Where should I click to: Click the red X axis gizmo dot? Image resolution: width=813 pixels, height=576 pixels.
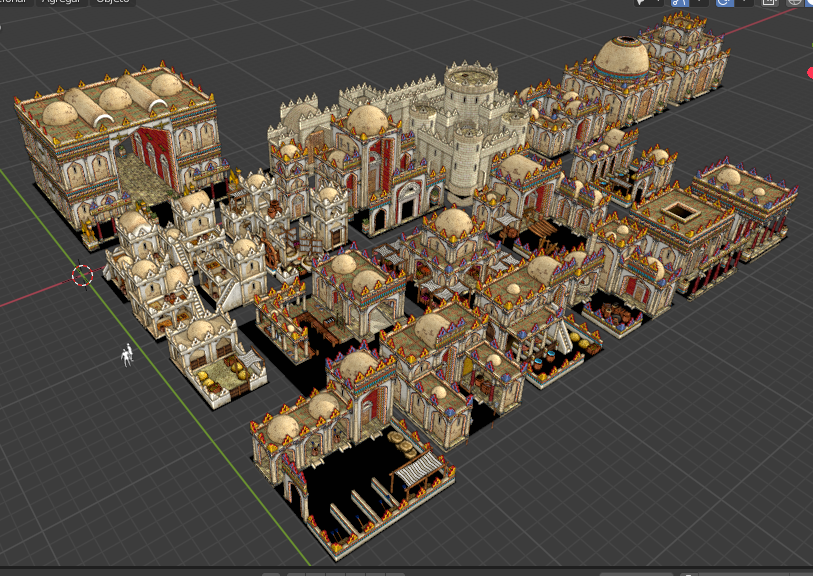coord(809,73)
